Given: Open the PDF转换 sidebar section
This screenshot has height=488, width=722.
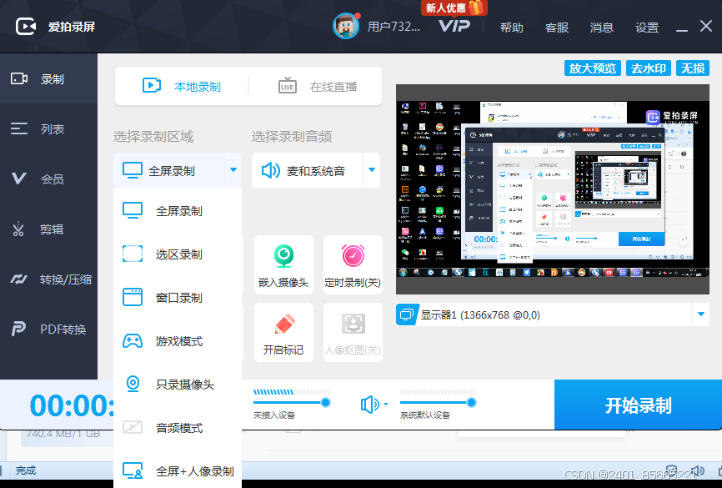Looking at the screenshot, I should coord(48,329).
